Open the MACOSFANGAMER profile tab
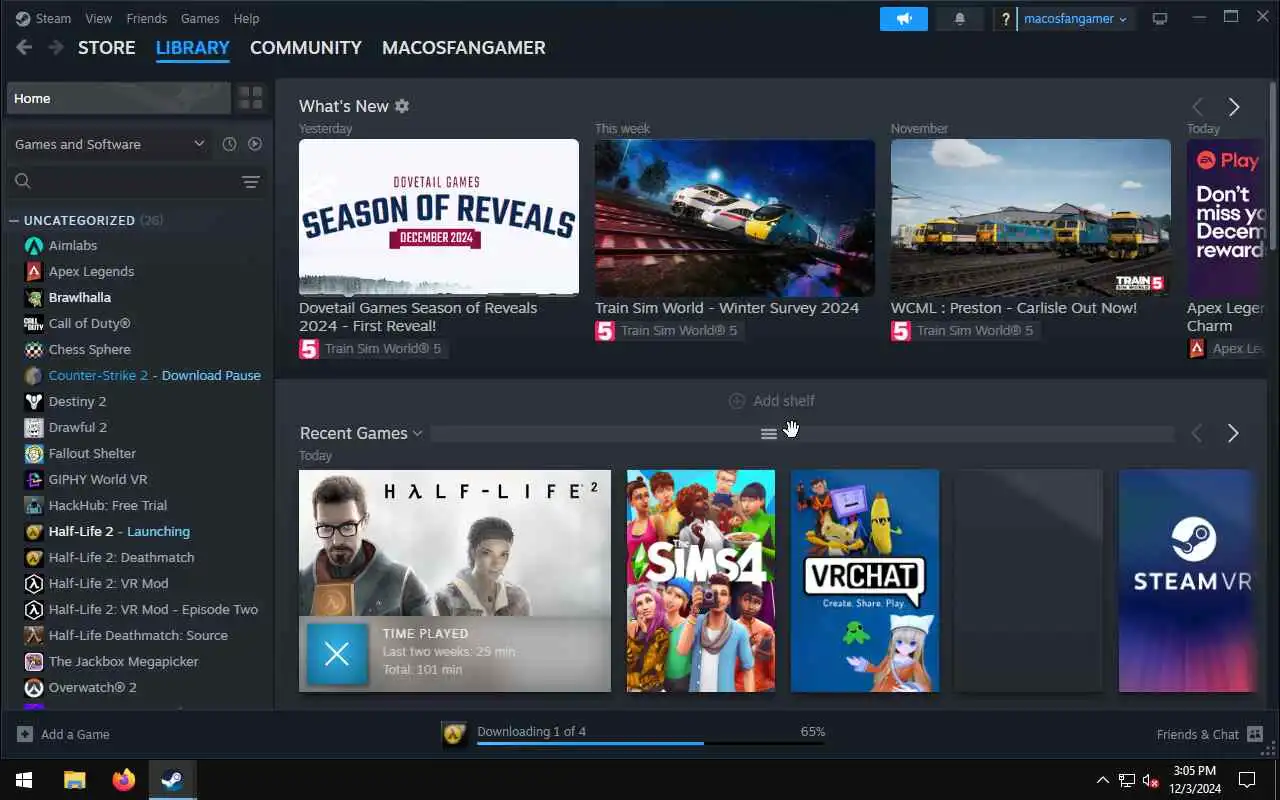The height and width of the screenshot is (800, 1280). (x=464, y=47)
